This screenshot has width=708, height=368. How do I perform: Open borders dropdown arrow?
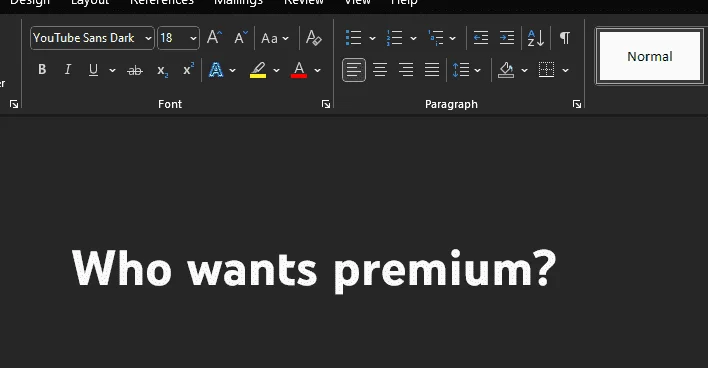click(565, 70)
